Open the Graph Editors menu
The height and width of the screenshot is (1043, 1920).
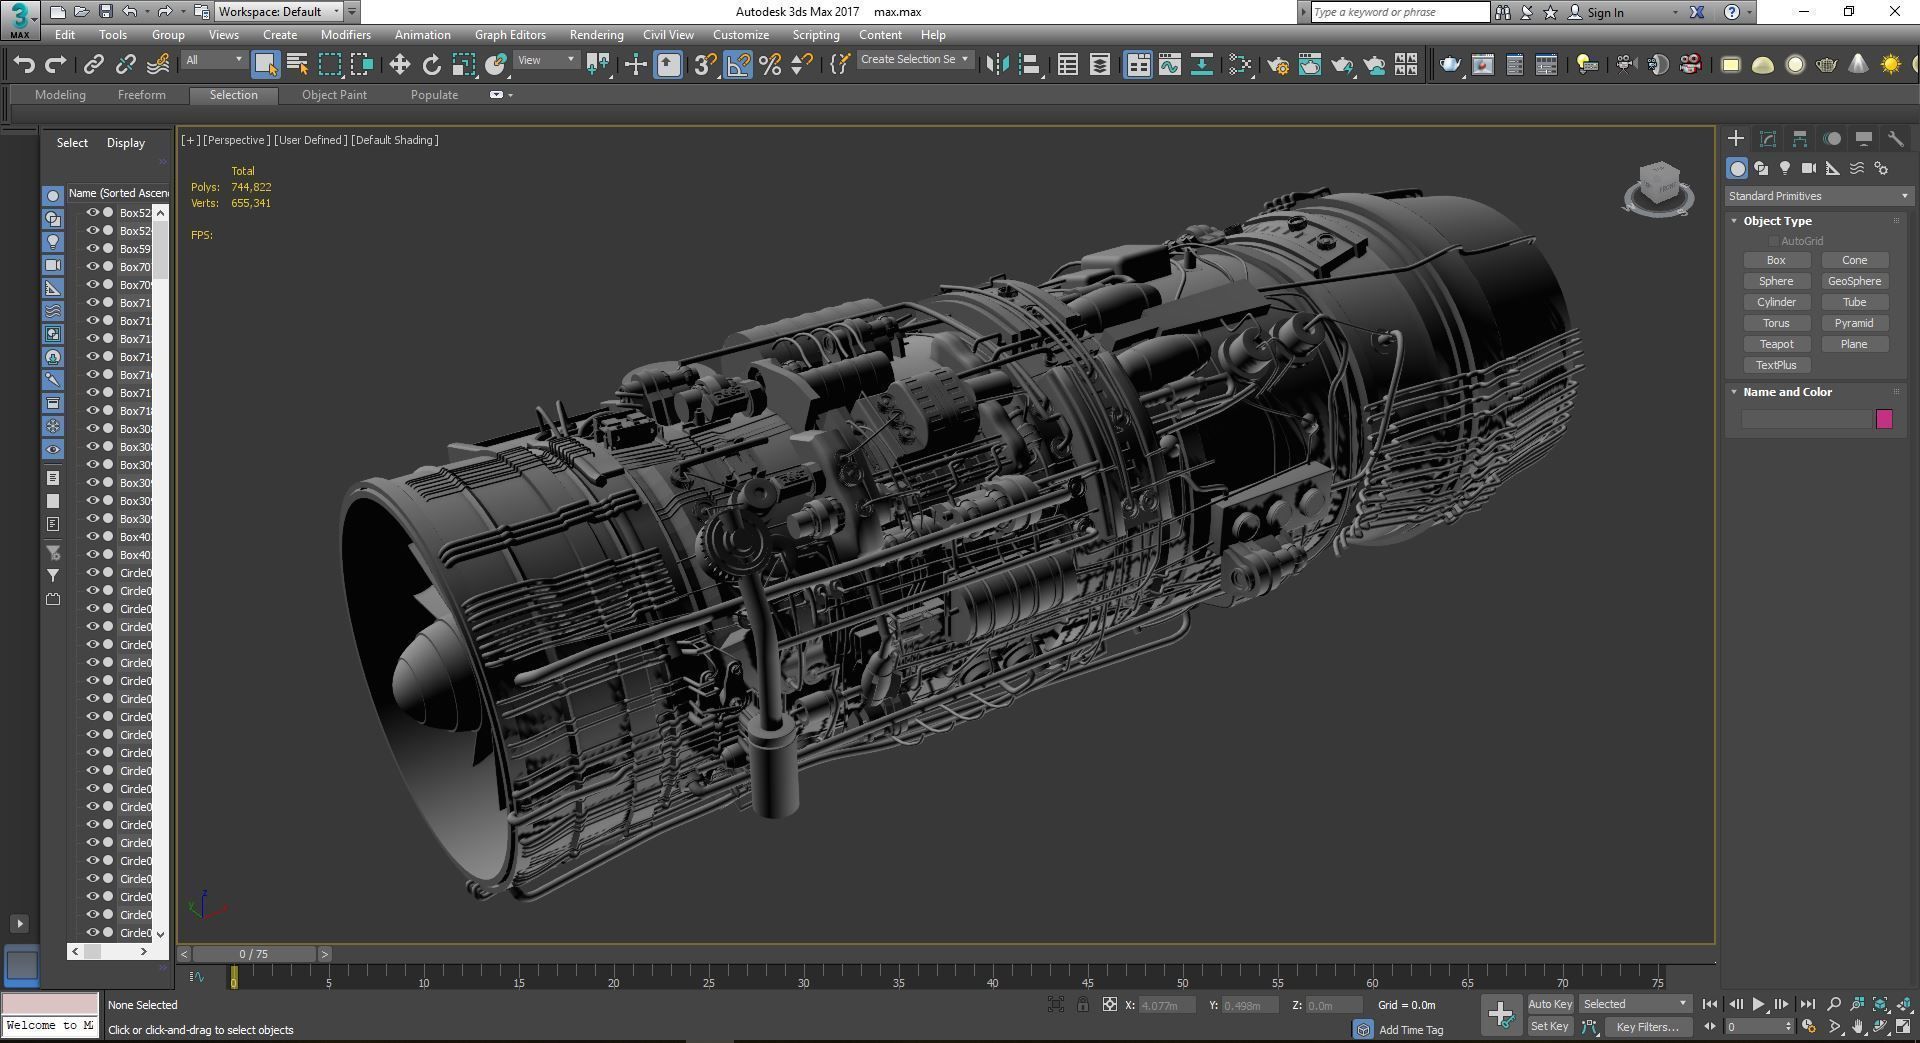510,35
